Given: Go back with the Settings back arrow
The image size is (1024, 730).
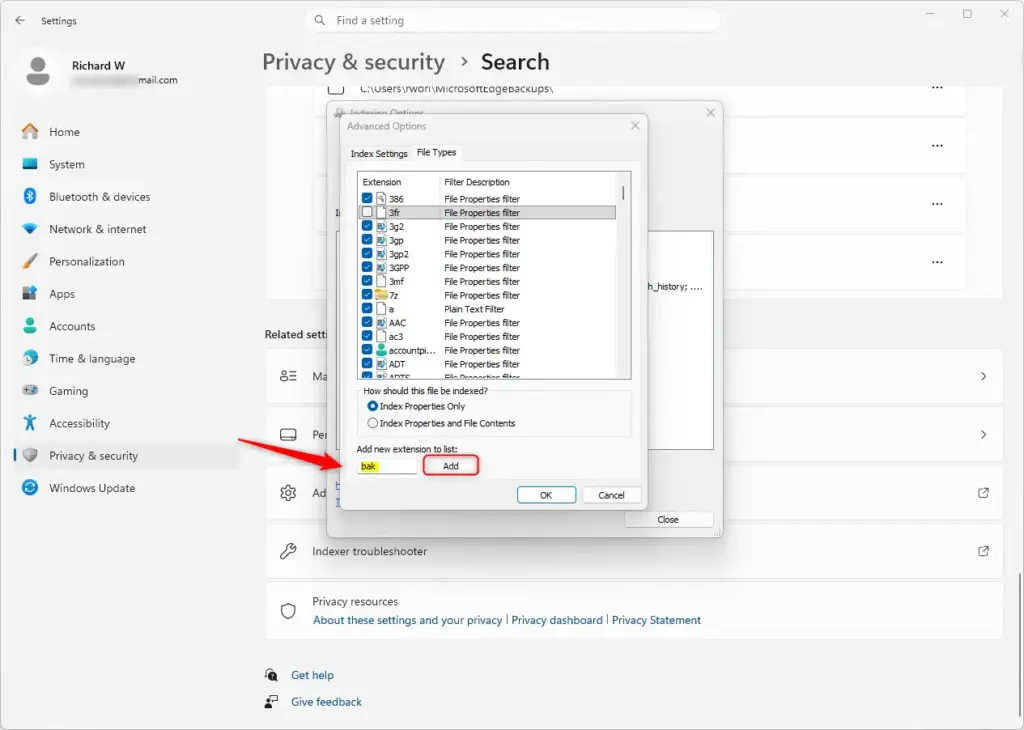Looking at the screenshot, I should coord(20,20).
